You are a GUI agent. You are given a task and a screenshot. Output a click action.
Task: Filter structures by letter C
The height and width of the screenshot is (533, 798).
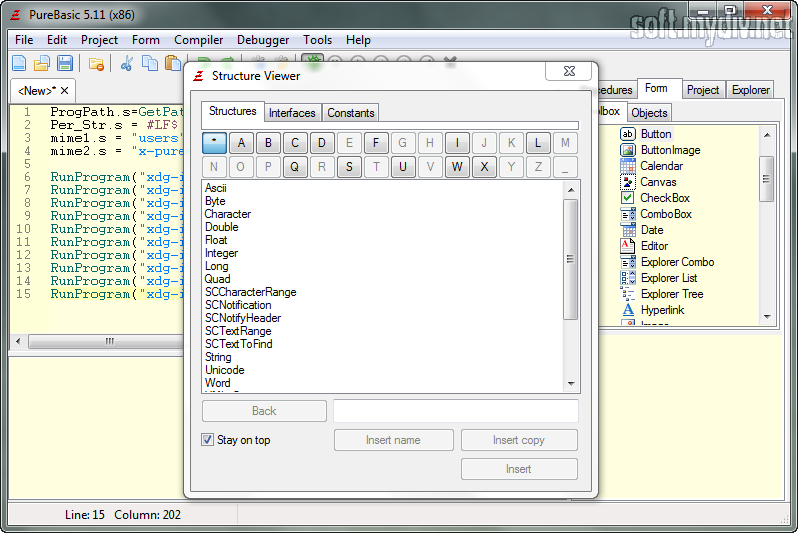tap(295, 143)
